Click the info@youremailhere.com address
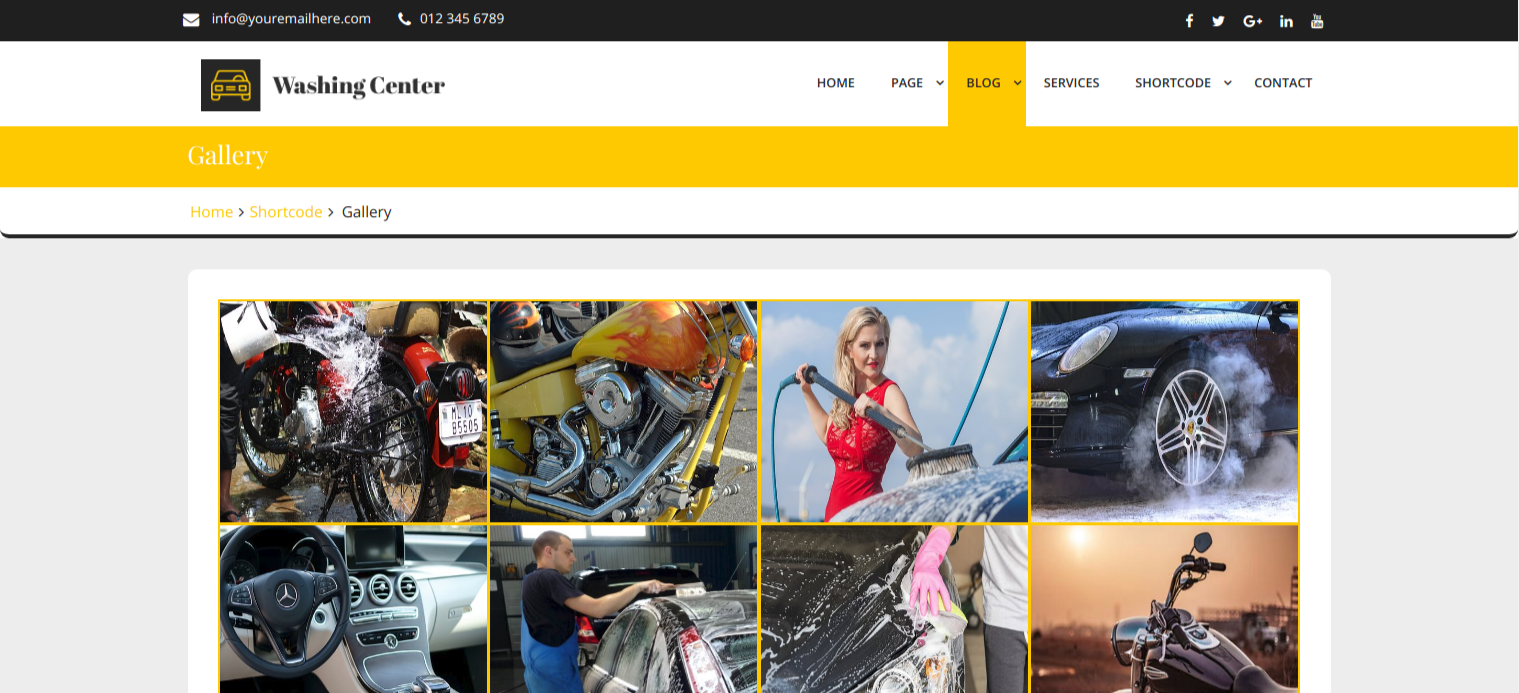Viewport: 1519px width, 693px height. (x=291, y=19)
